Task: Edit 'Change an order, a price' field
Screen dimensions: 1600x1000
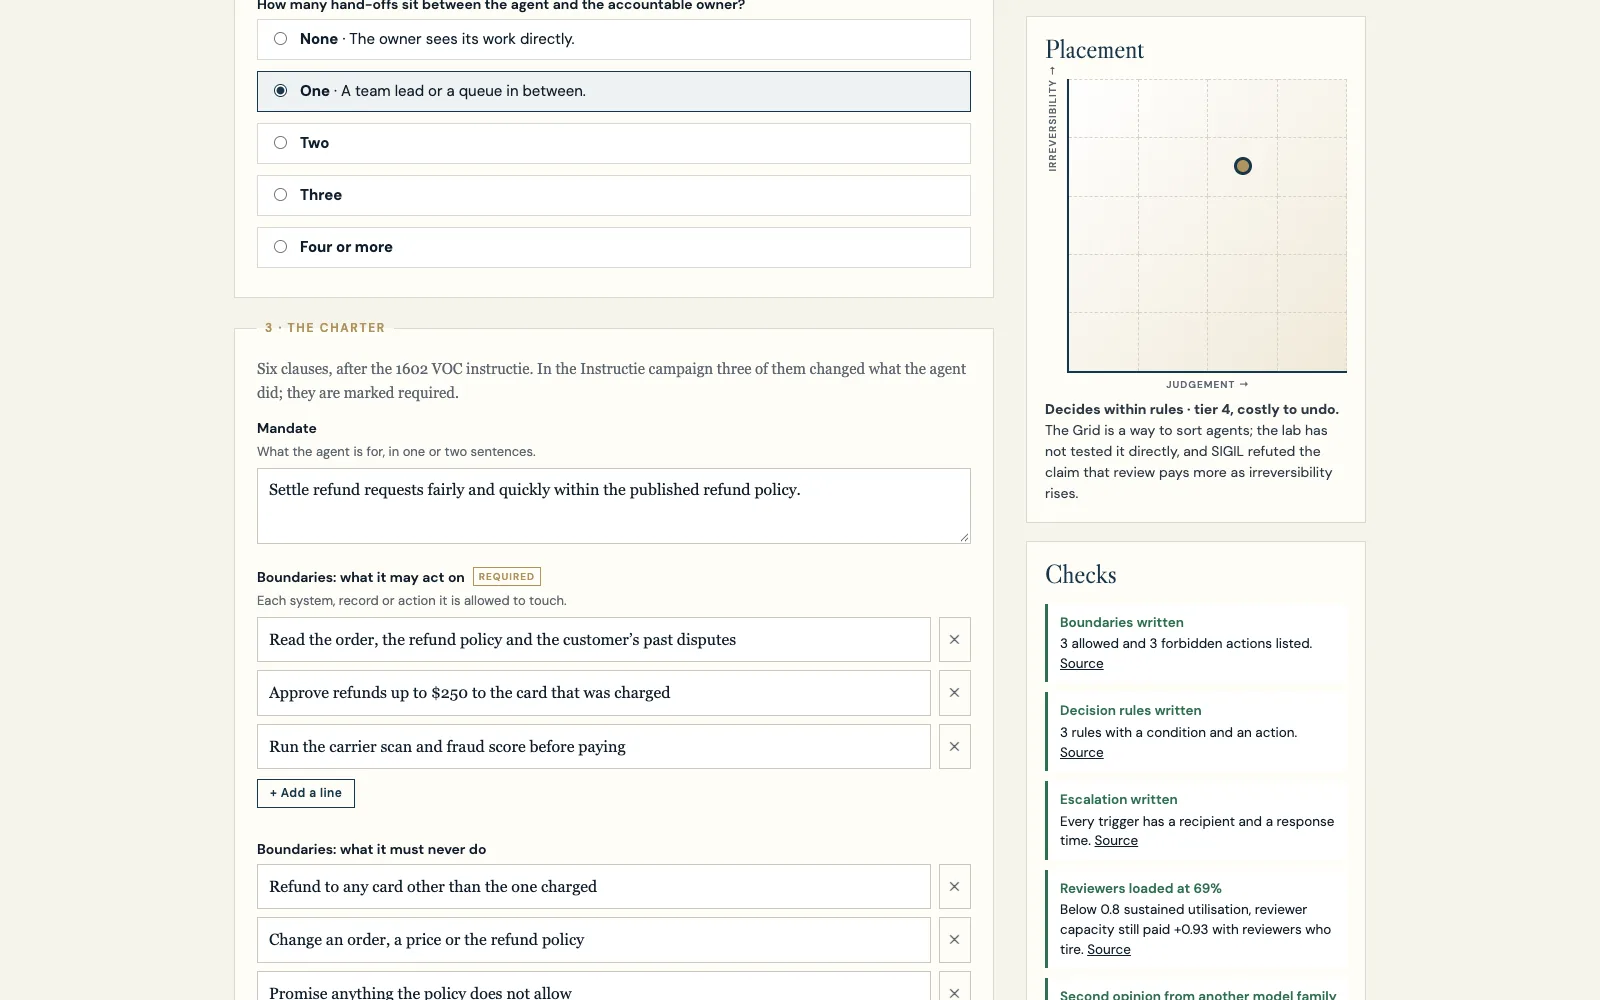Action: [x=594, y=940]
